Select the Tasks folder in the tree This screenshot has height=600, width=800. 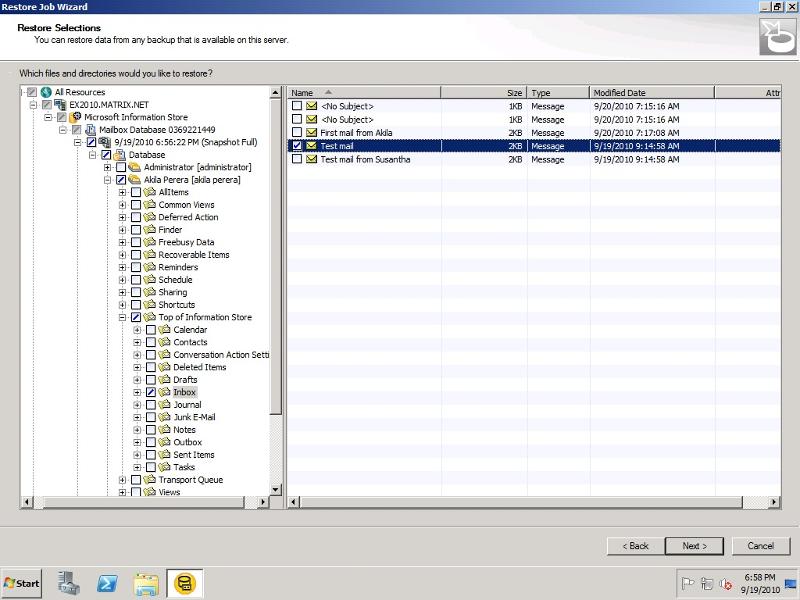tap(184, 467)
